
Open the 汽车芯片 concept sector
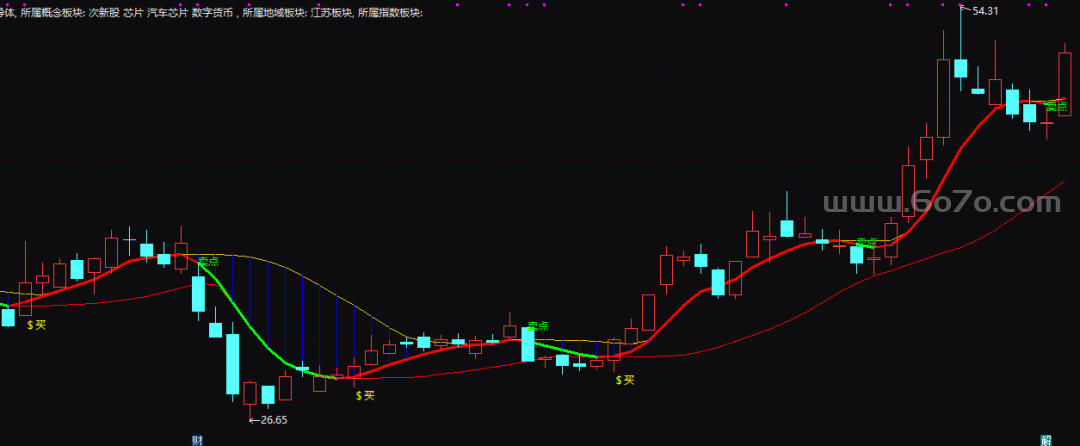pos(167,13)
